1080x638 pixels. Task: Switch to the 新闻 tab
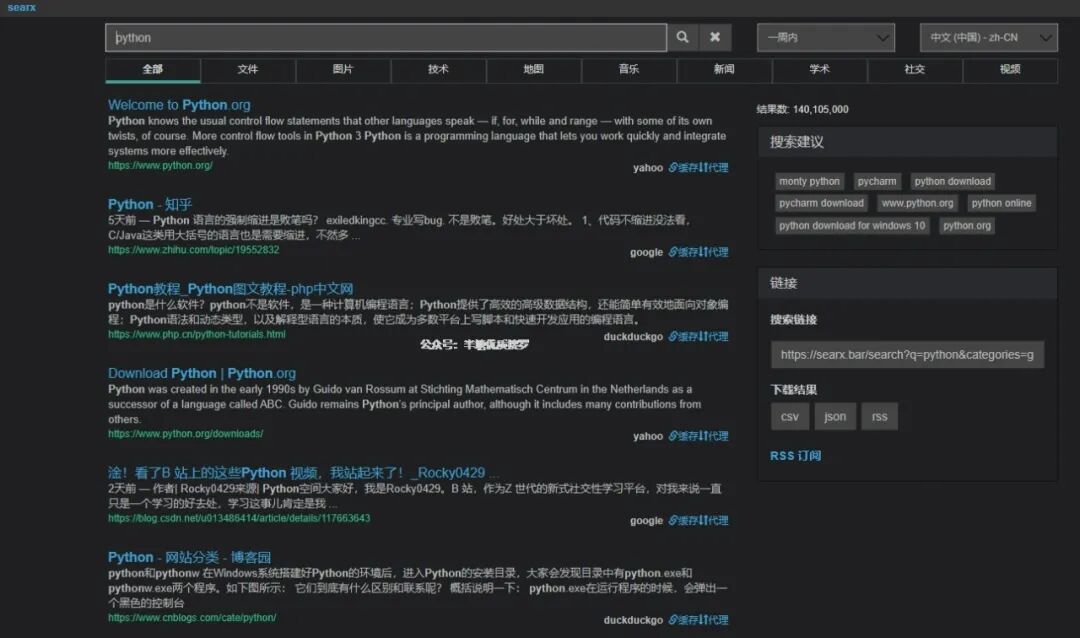[724, 70]
